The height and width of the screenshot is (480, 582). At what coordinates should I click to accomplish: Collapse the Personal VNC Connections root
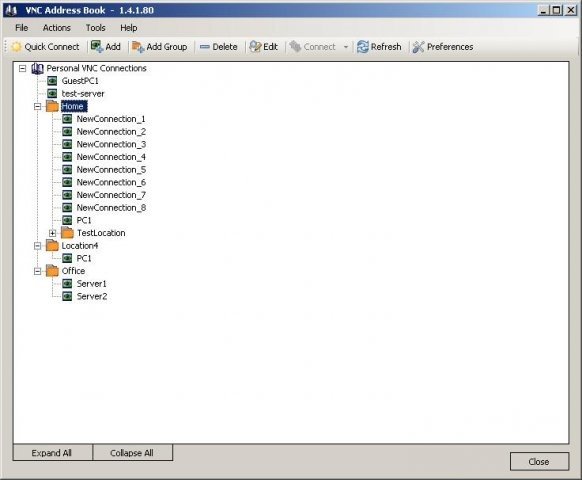(x=23, y=68)
